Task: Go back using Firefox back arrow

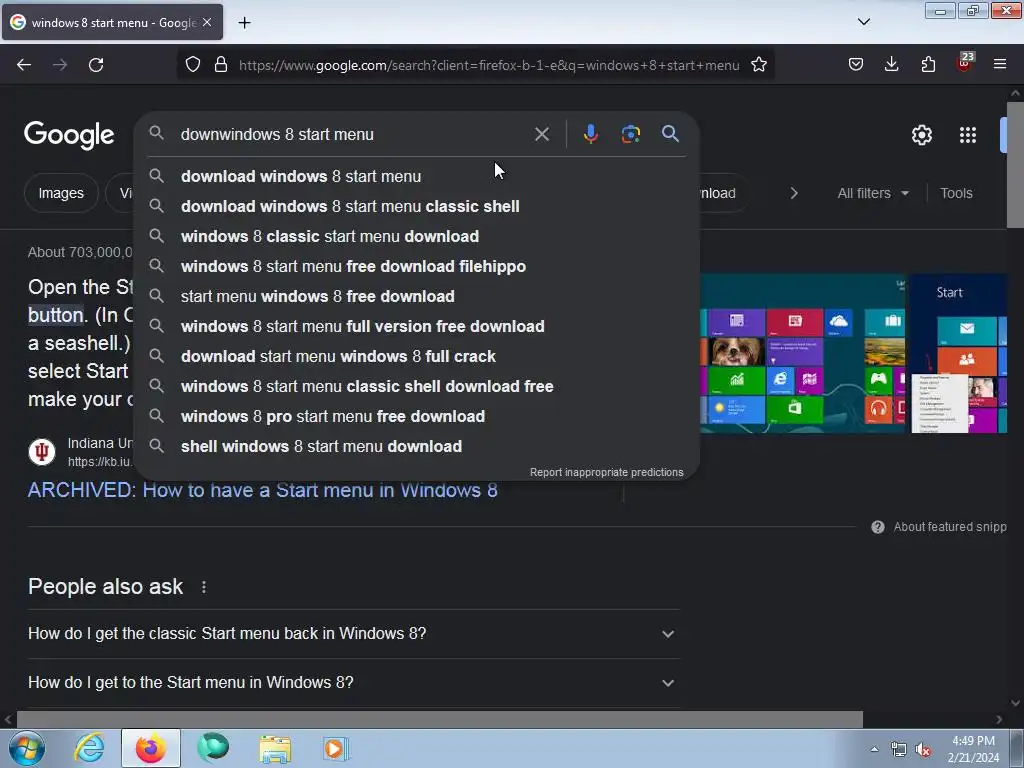Action: (x=24, y=65)
